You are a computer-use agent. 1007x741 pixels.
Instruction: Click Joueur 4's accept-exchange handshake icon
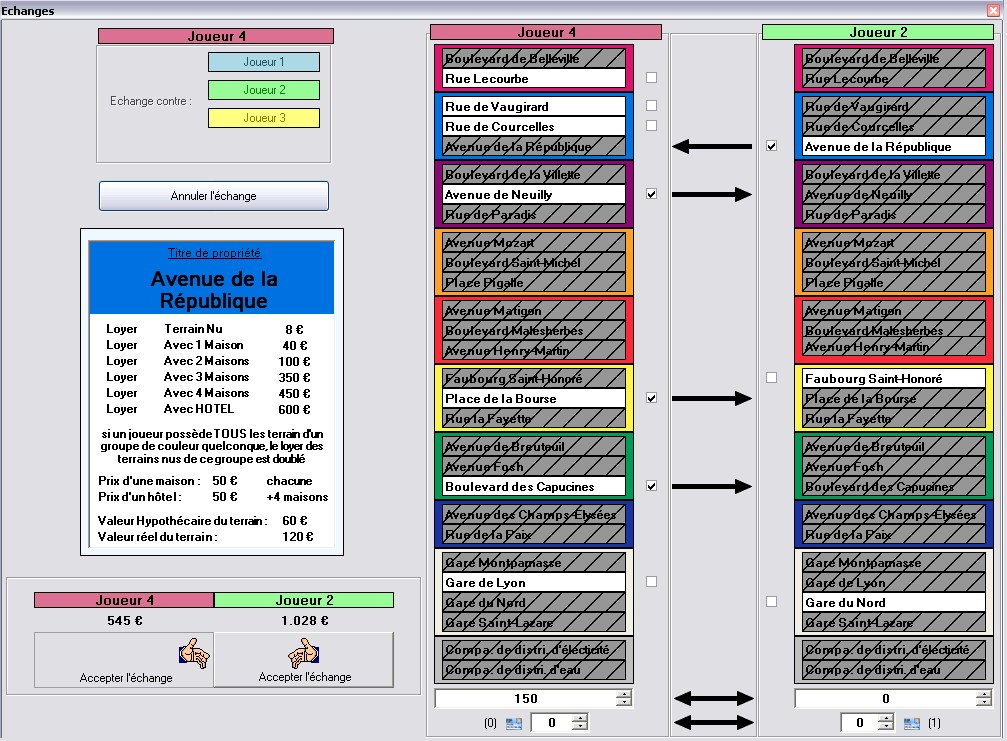tap(195, 654)
